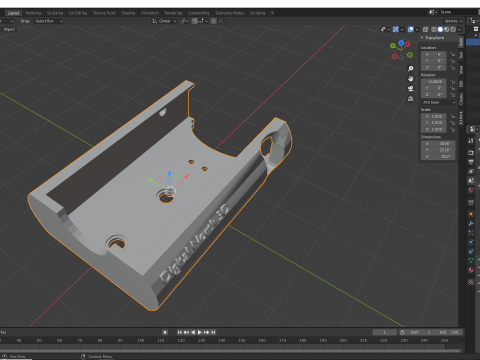The height and width of the screenshot is (360, 480).
Task: Click the green Y axis on navigation gizmo
Action: tap(393, 46)
